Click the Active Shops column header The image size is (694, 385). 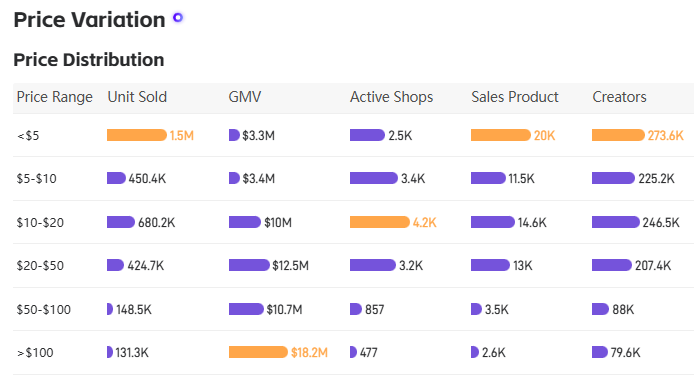[392, 97]
